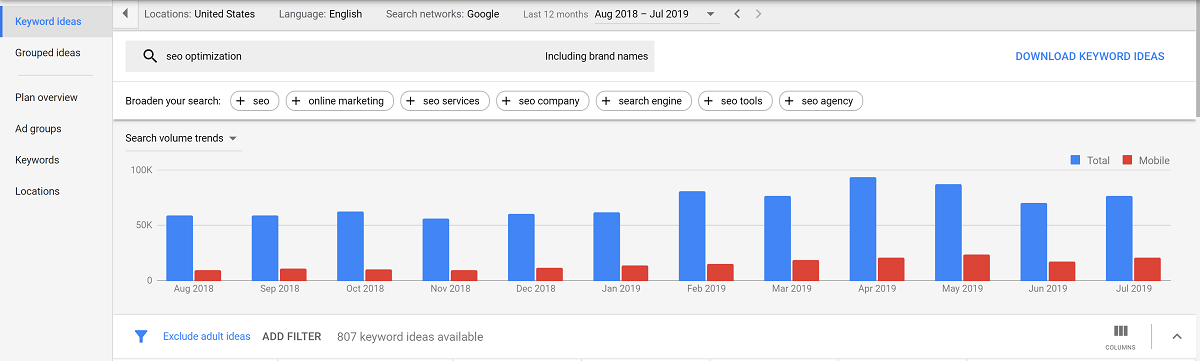Collapse the sidebar with the left triangle icon
1200x361 pixels.
point(125,14)
